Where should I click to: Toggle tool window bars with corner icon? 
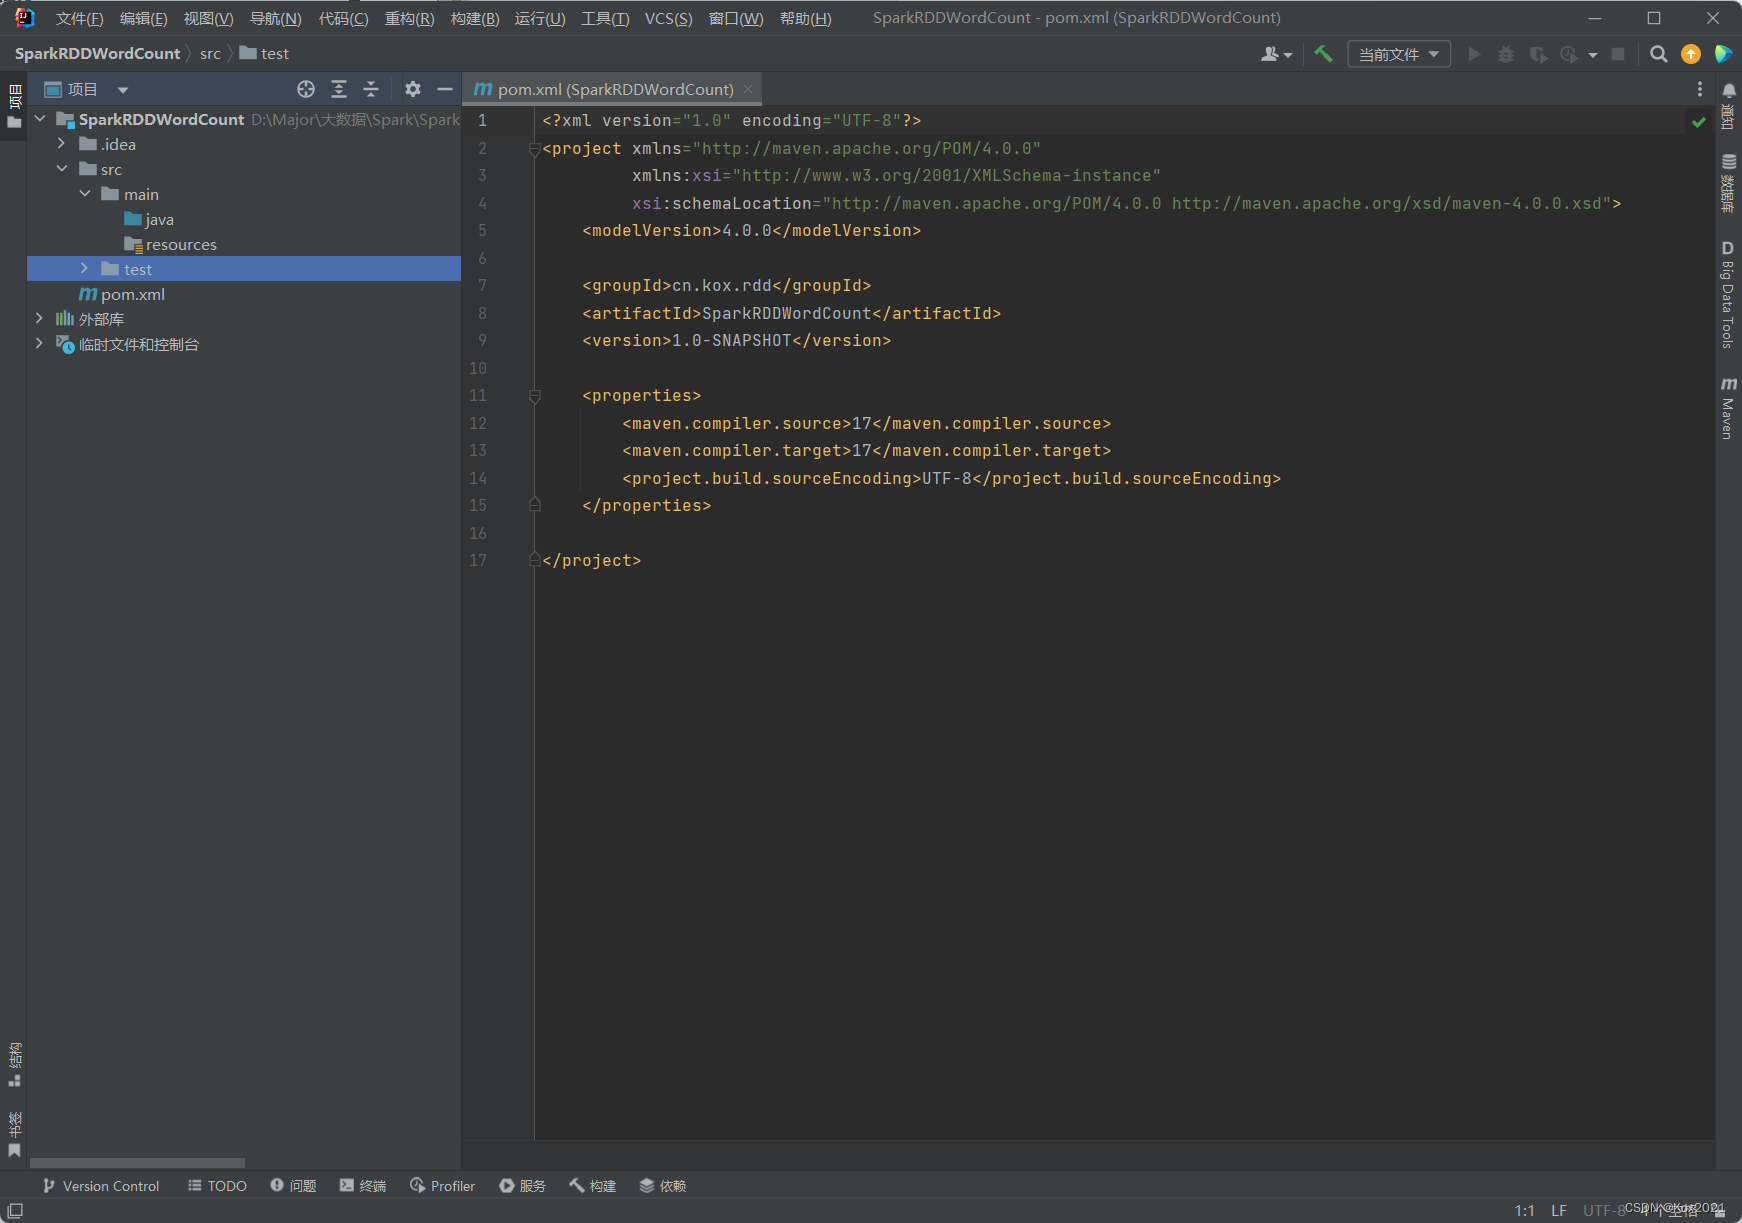[15, 1210]
